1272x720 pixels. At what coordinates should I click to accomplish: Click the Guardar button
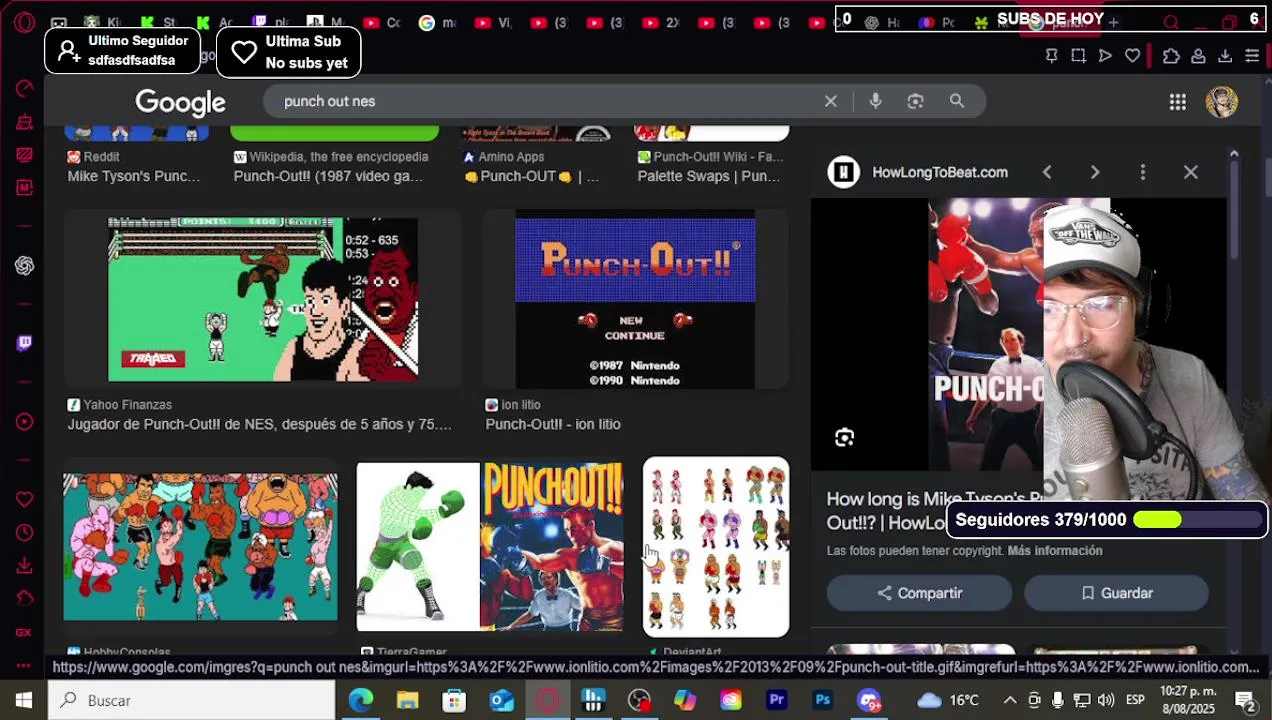coord(1116,593)
